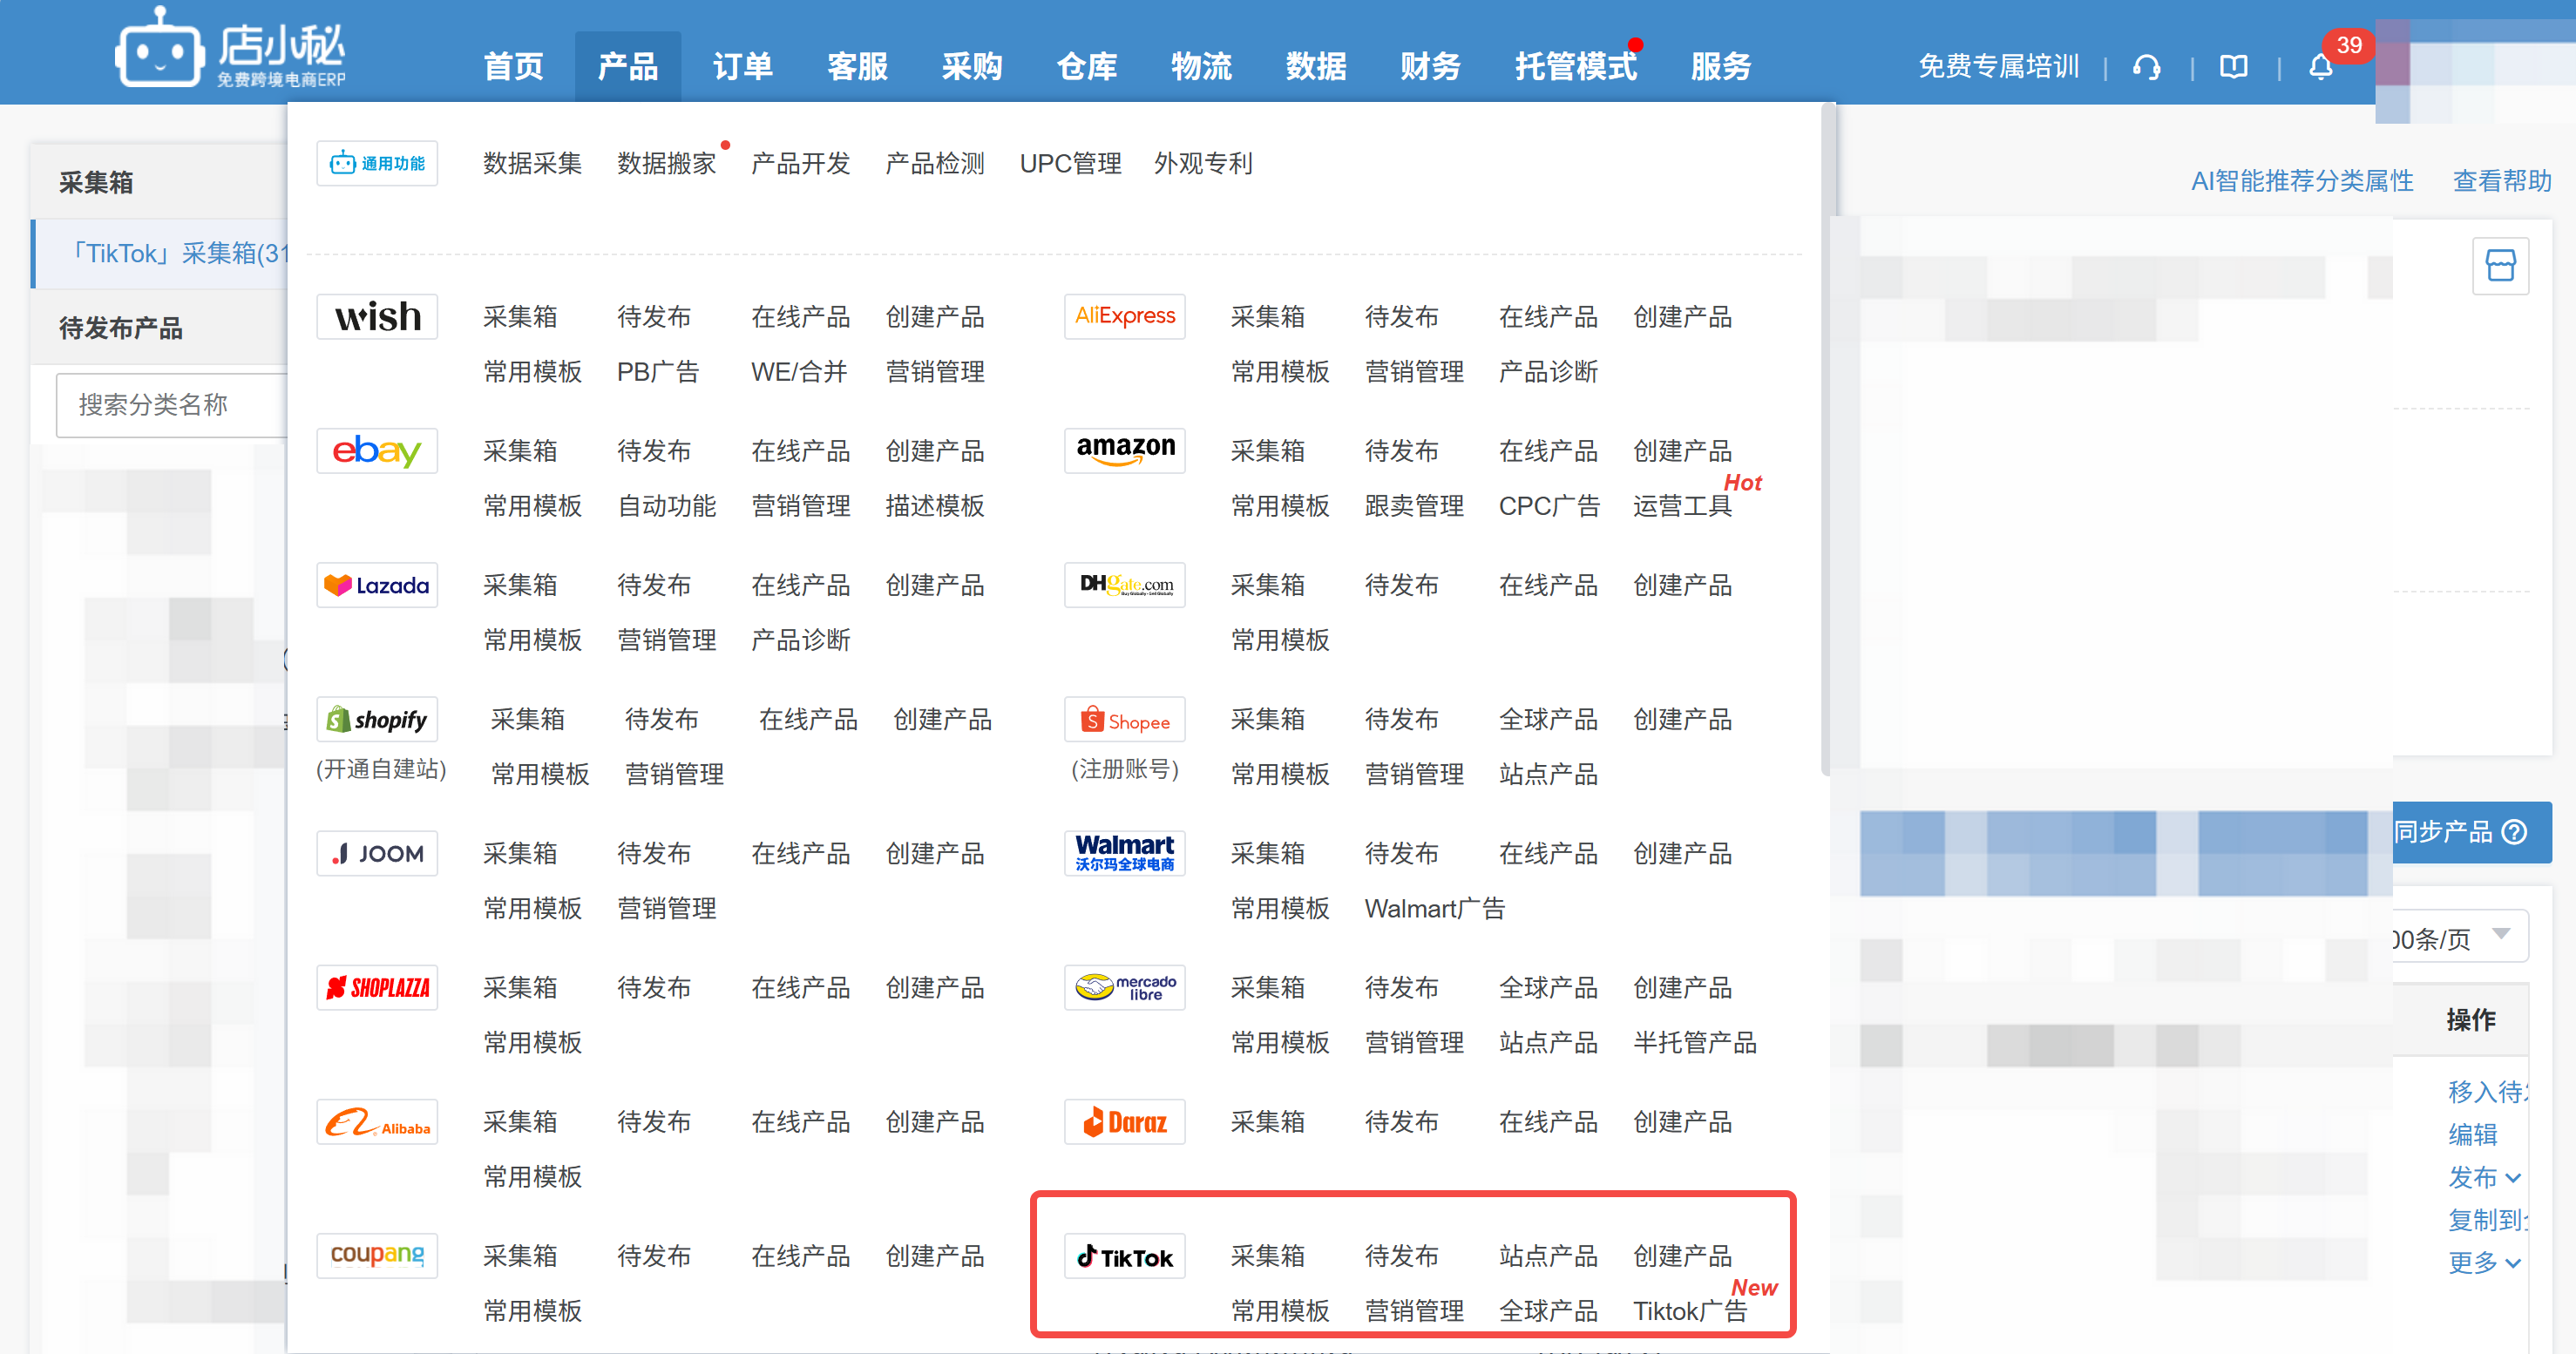
Task: Click the Mercado Libre platform logo
Action: [1124, 987]
